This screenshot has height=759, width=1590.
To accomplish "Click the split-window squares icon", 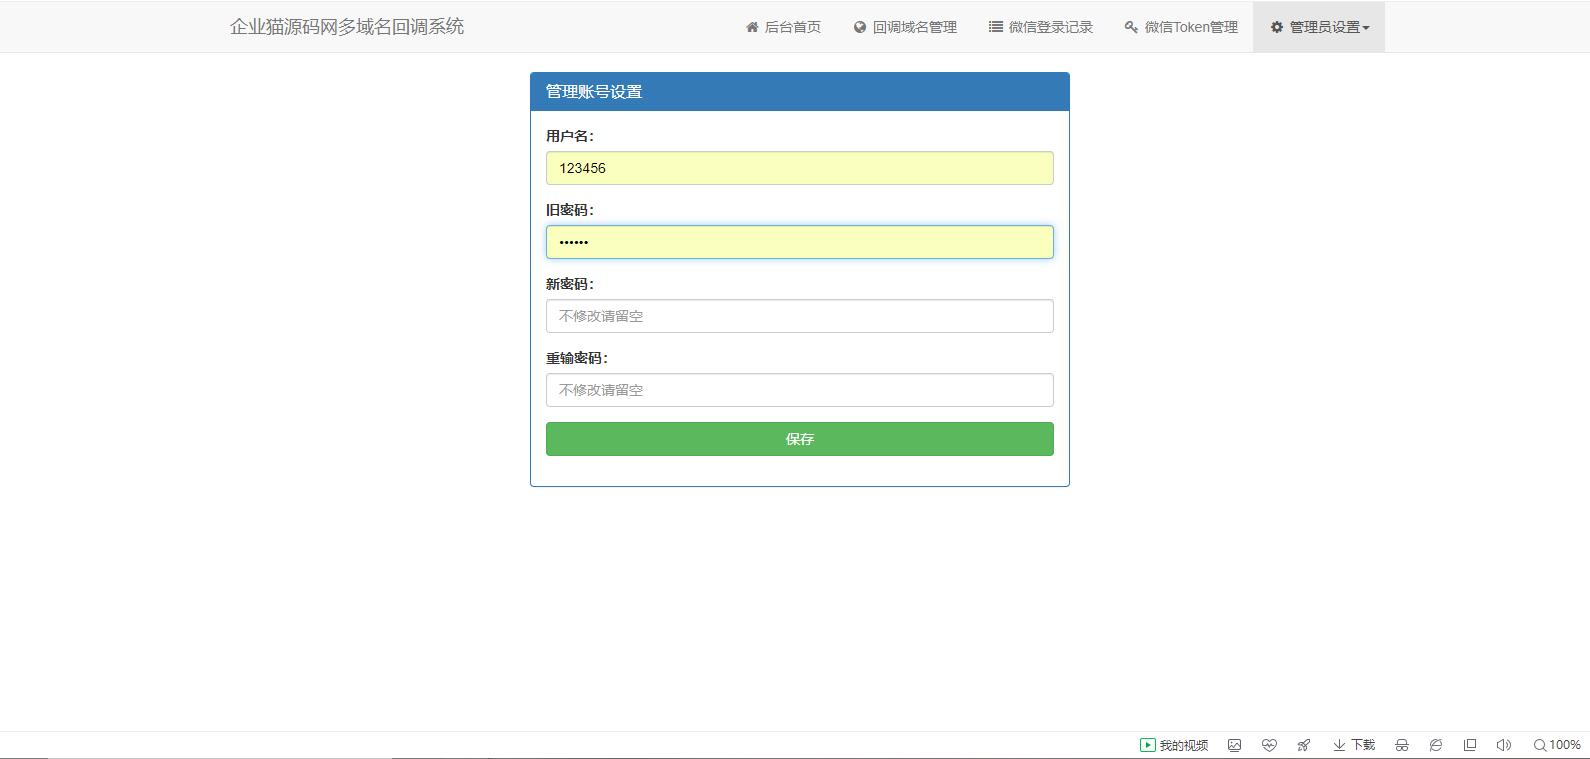I will (1470, 745).
